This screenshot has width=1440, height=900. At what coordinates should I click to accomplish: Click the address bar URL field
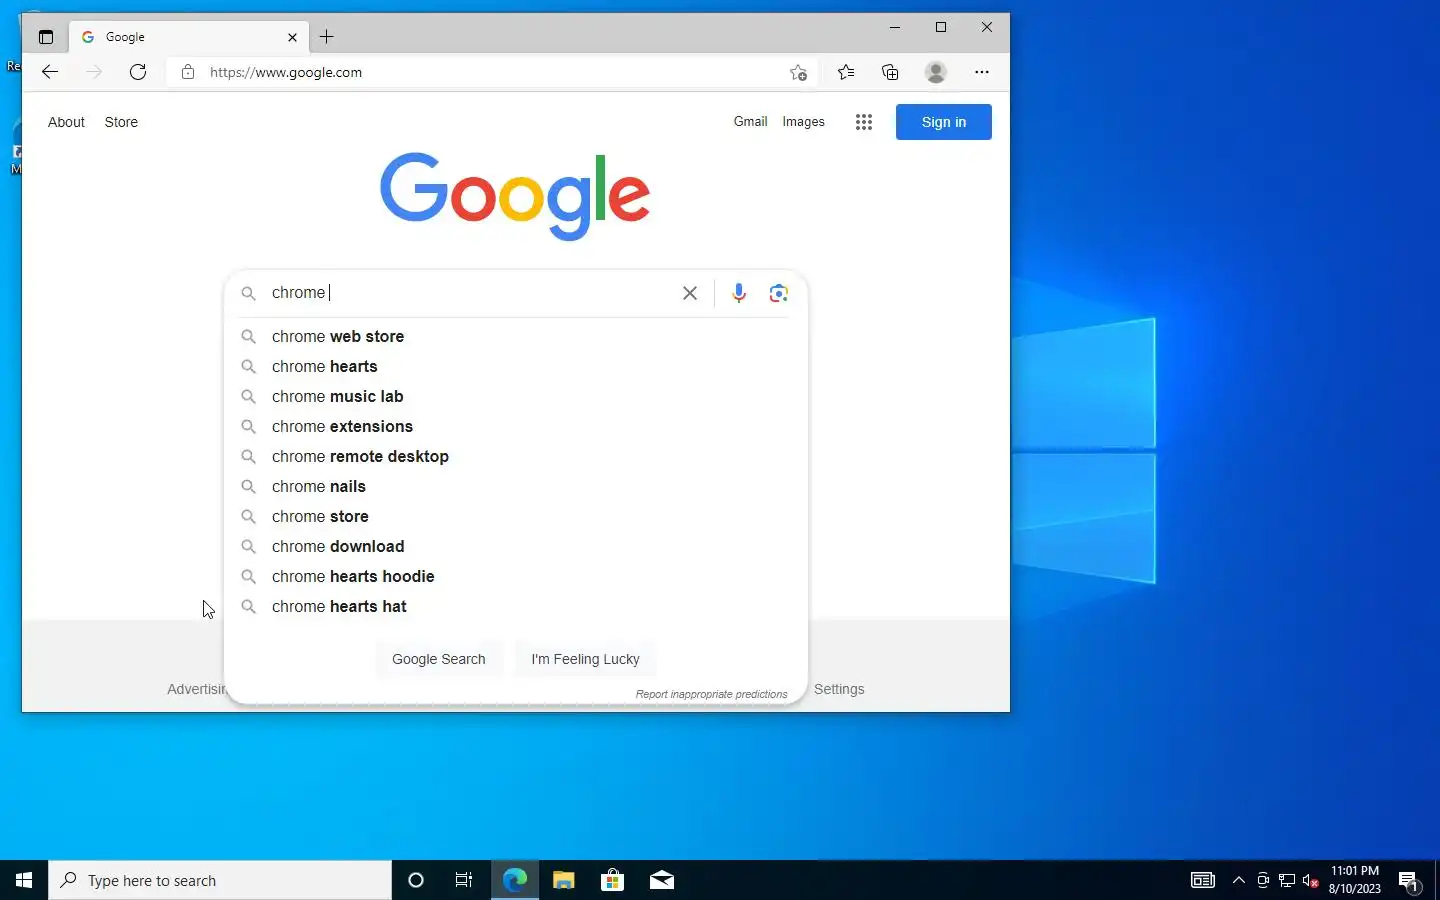coord(490,72)
